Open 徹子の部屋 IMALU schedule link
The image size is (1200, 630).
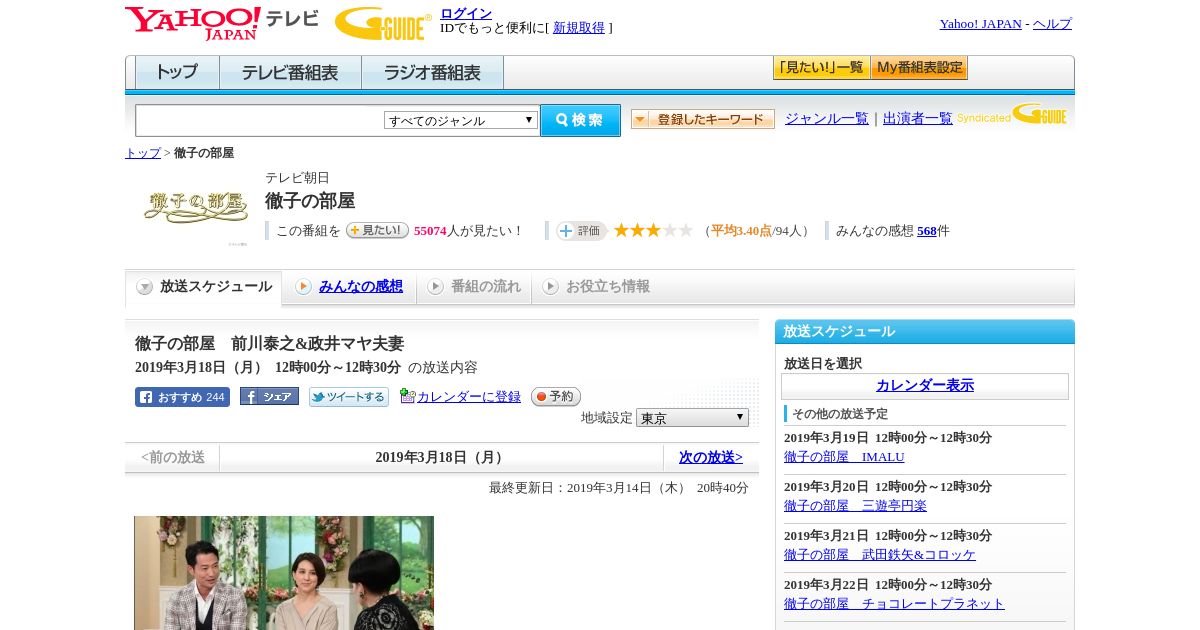844,457
